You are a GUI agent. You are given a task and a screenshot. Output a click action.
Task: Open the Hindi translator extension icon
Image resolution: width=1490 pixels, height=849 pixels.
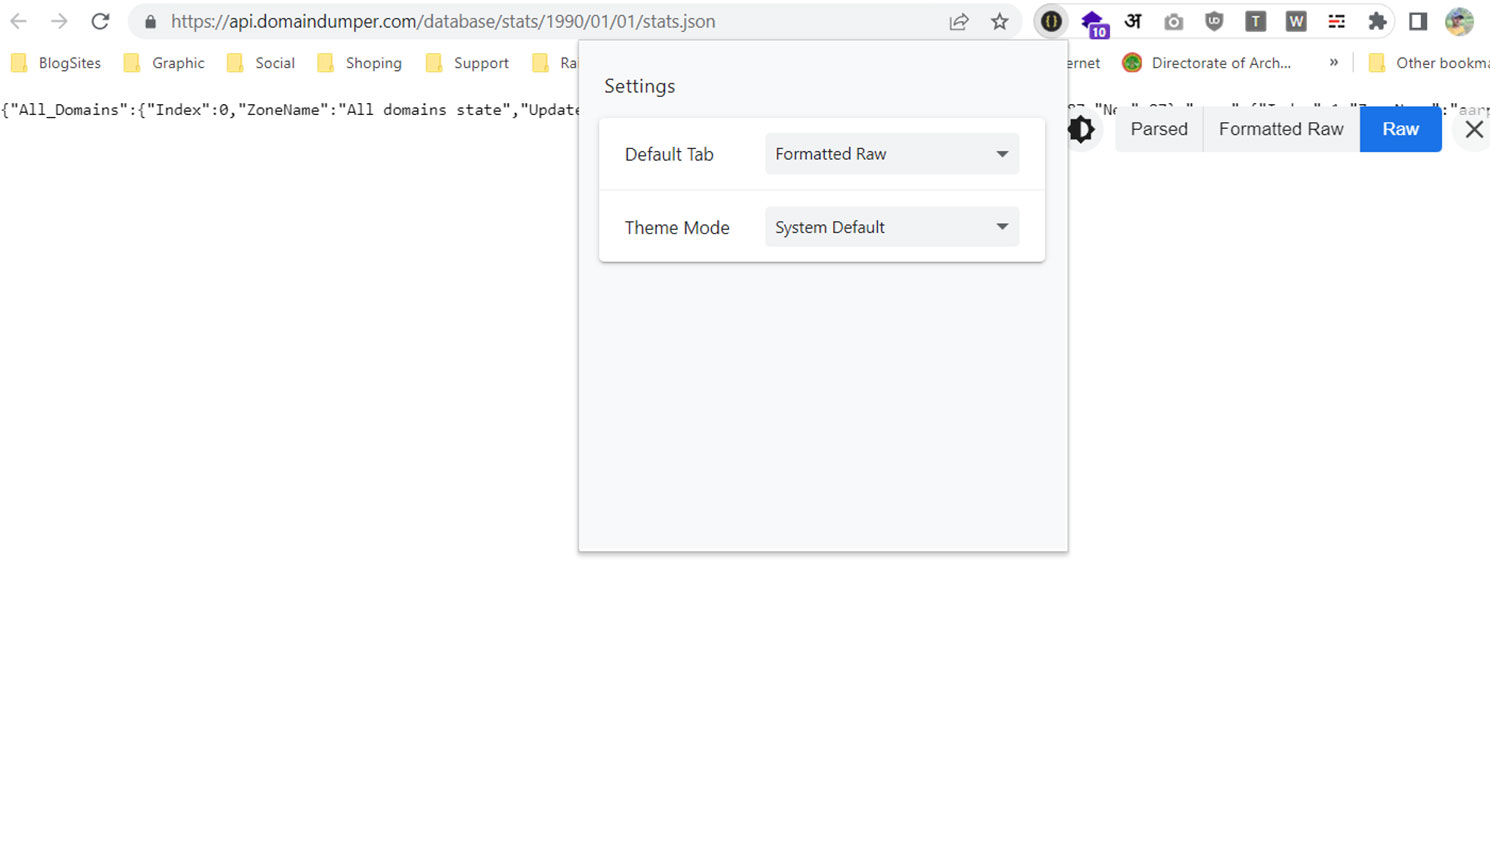point(1132,21)
